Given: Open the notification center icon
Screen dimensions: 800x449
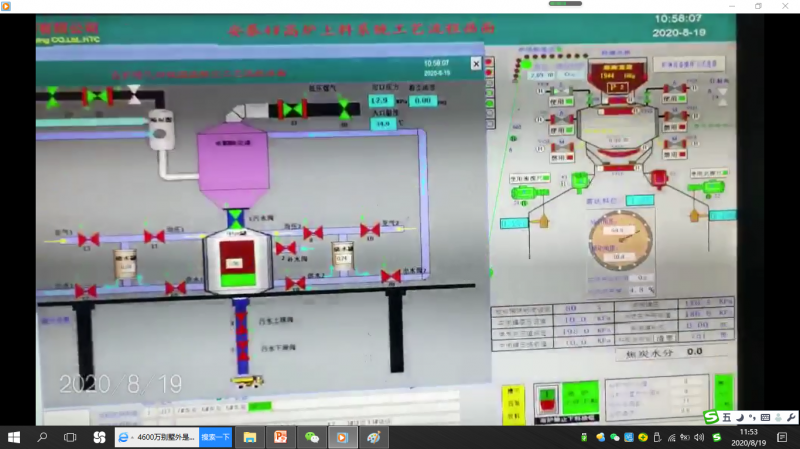Looking at the screenshot, I should 781,437.
